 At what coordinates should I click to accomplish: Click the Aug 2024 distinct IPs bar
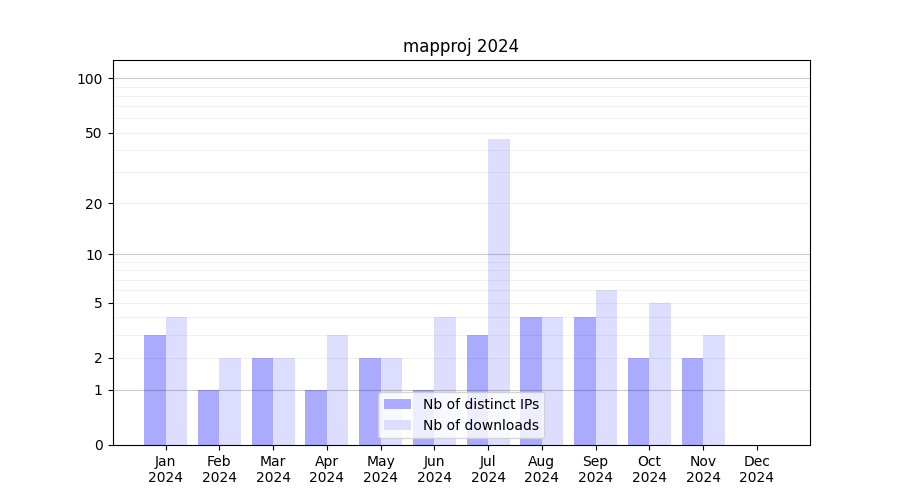coord(531,380)
